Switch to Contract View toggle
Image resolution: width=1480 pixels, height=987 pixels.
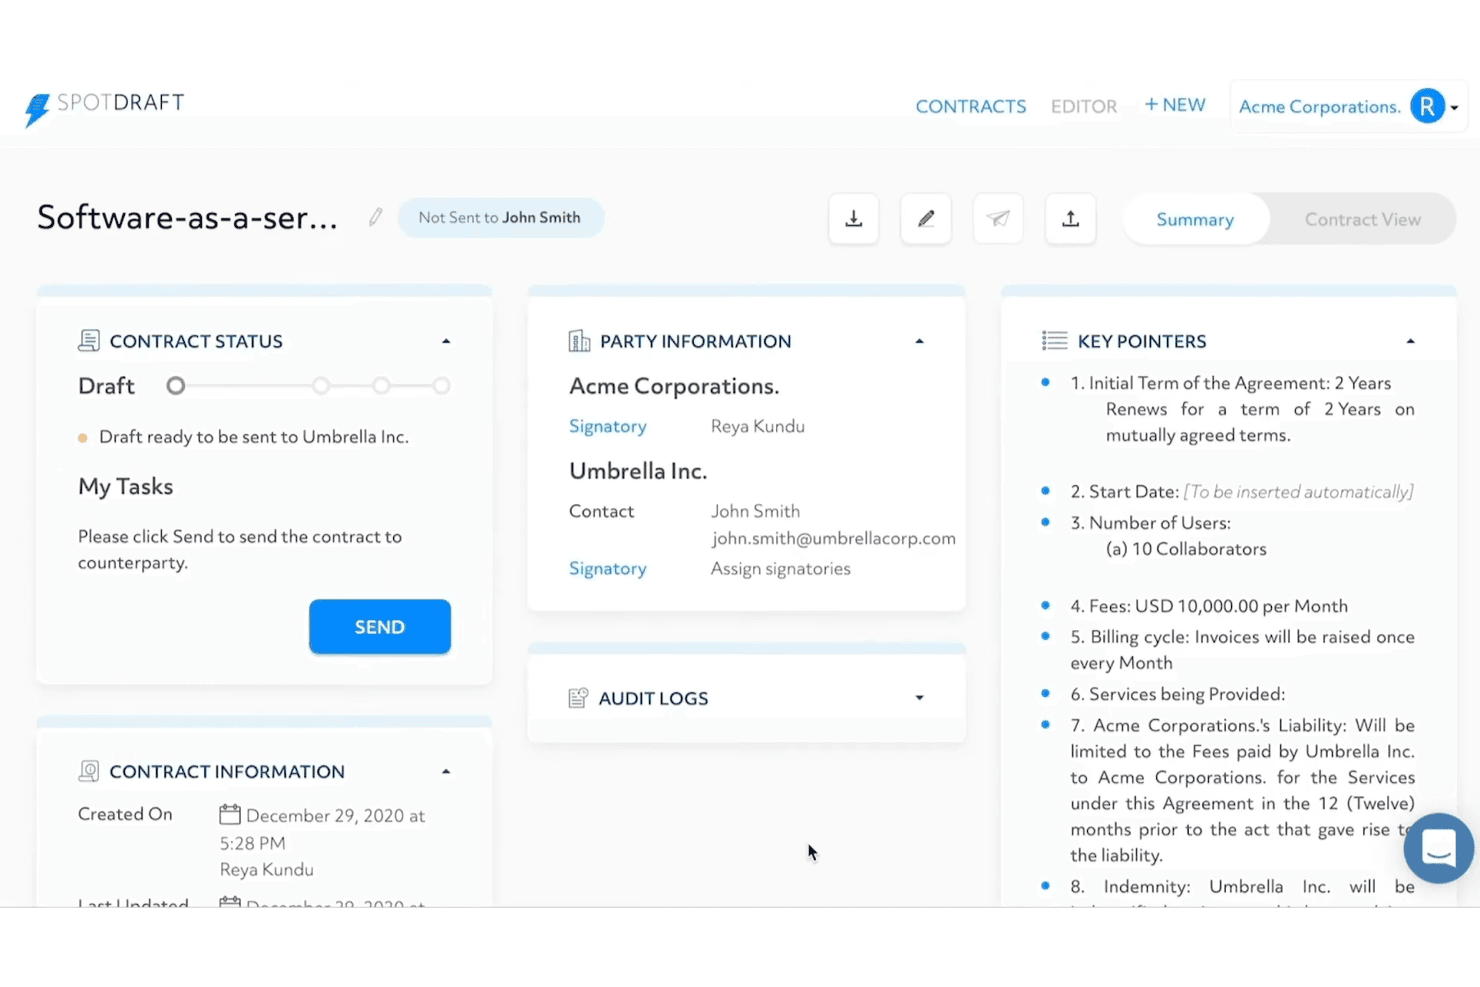(x=1362, y=219)
